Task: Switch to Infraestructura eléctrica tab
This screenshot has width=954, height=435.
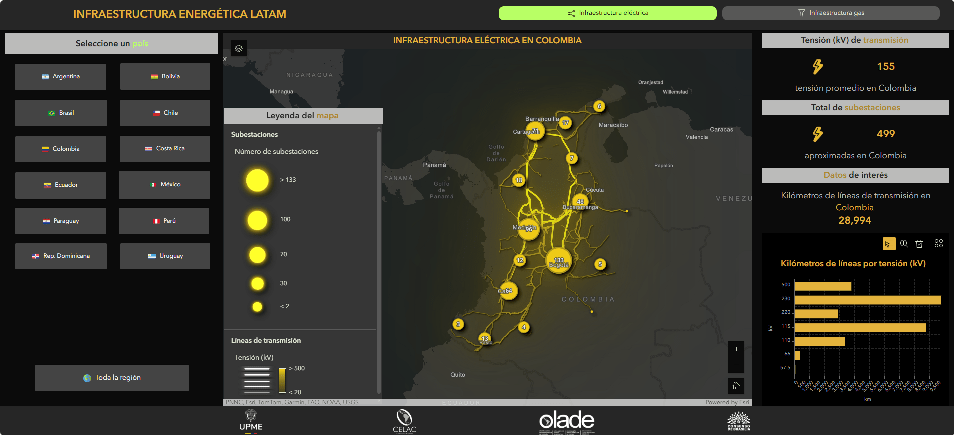Action: click(x=607, y=13)
